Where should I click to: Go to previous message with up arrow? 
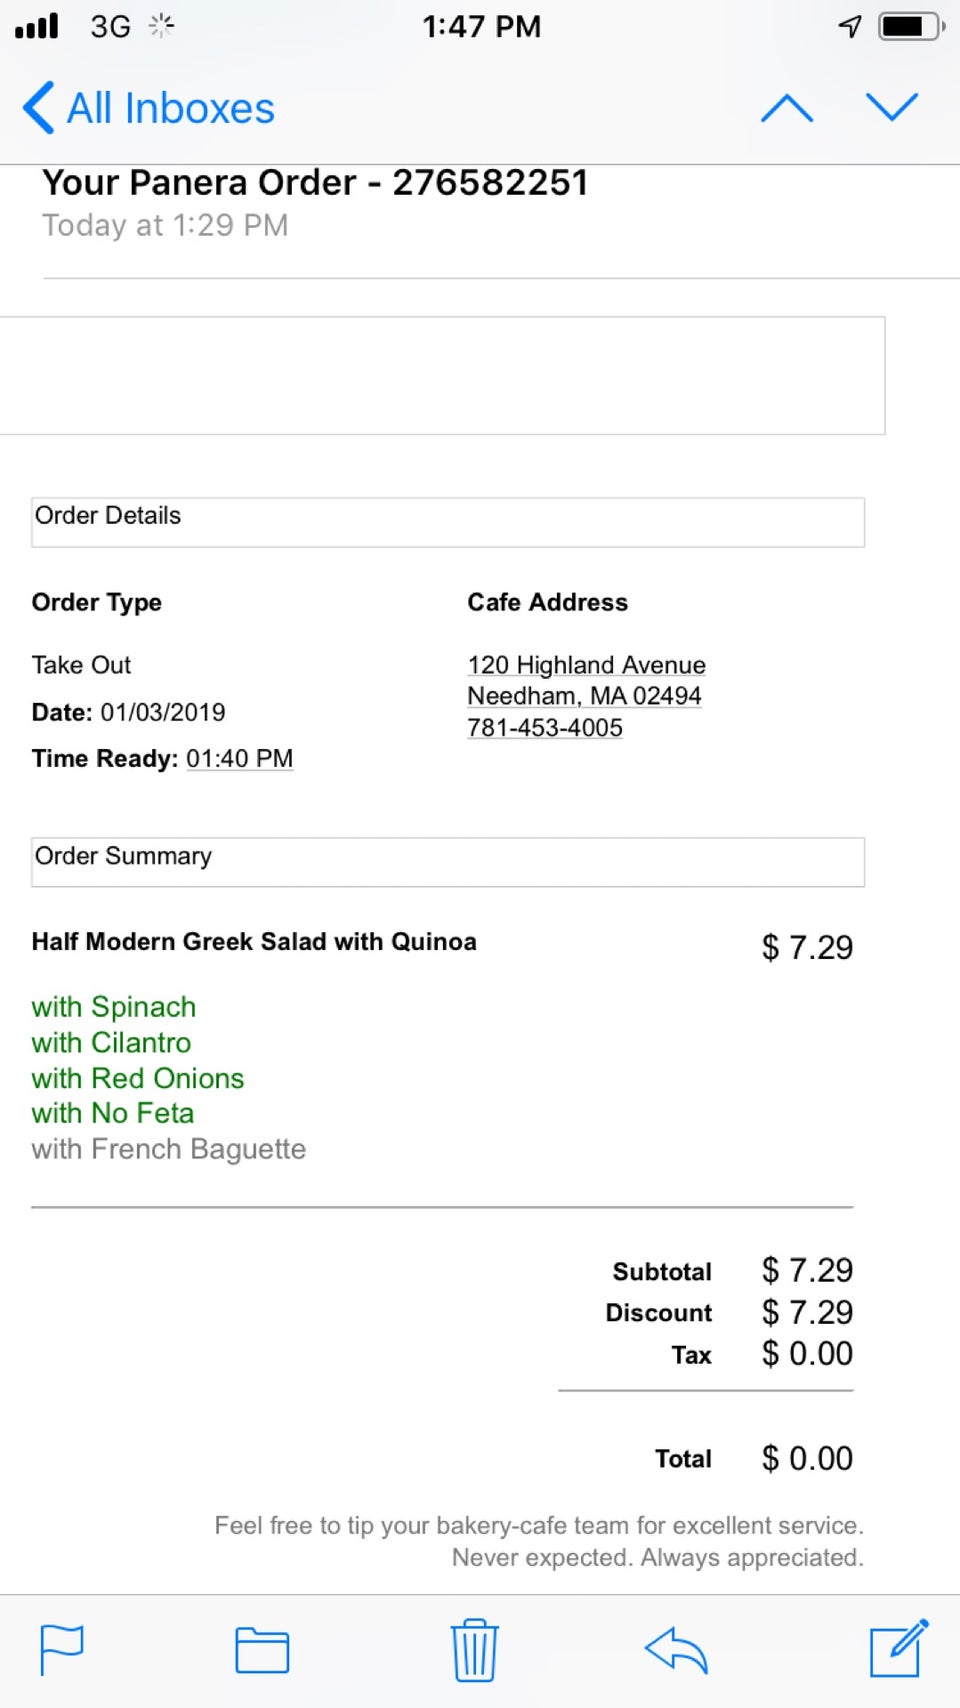tap(787, 108)
